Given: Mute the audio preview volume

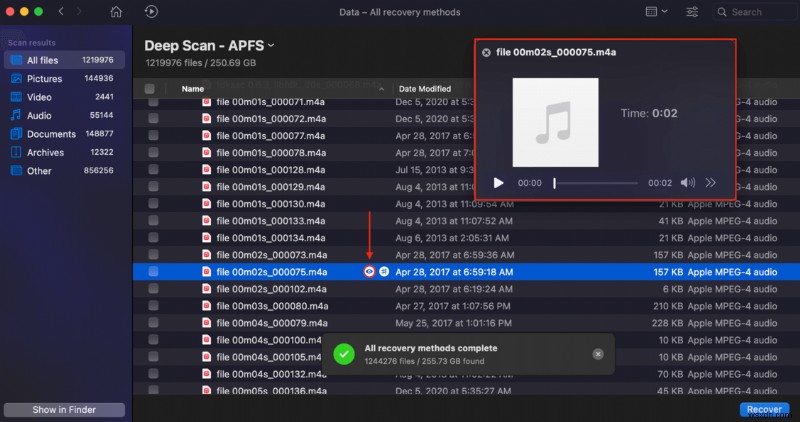Looking at the screenshot, I should pos(688,183).
